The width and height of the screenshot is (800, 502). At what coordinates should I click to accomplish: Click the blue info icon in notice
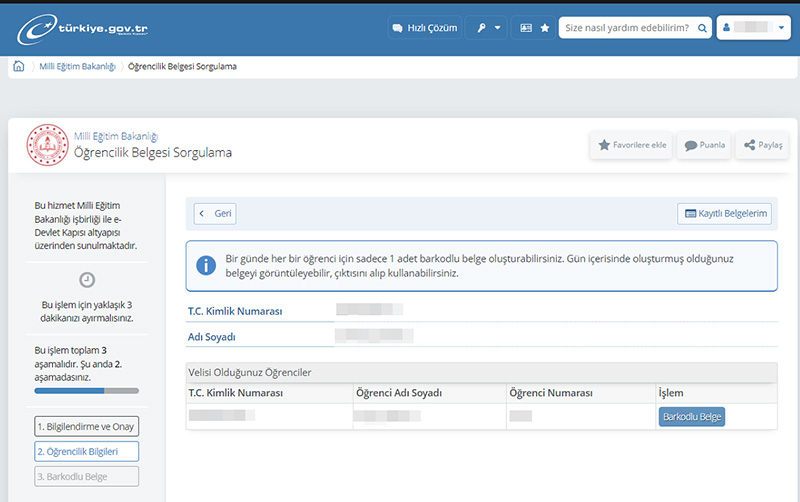(206, 266)
